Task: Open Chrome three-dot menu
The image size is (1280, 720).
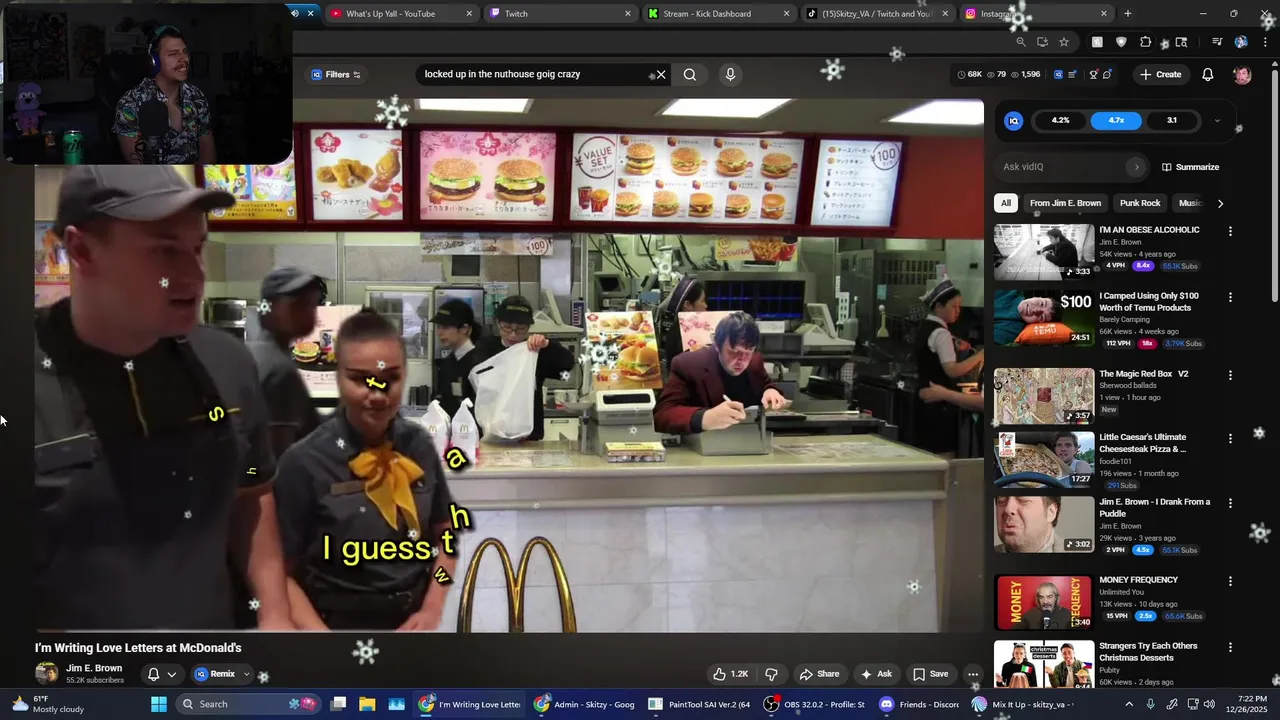Action: [1264, 42]
